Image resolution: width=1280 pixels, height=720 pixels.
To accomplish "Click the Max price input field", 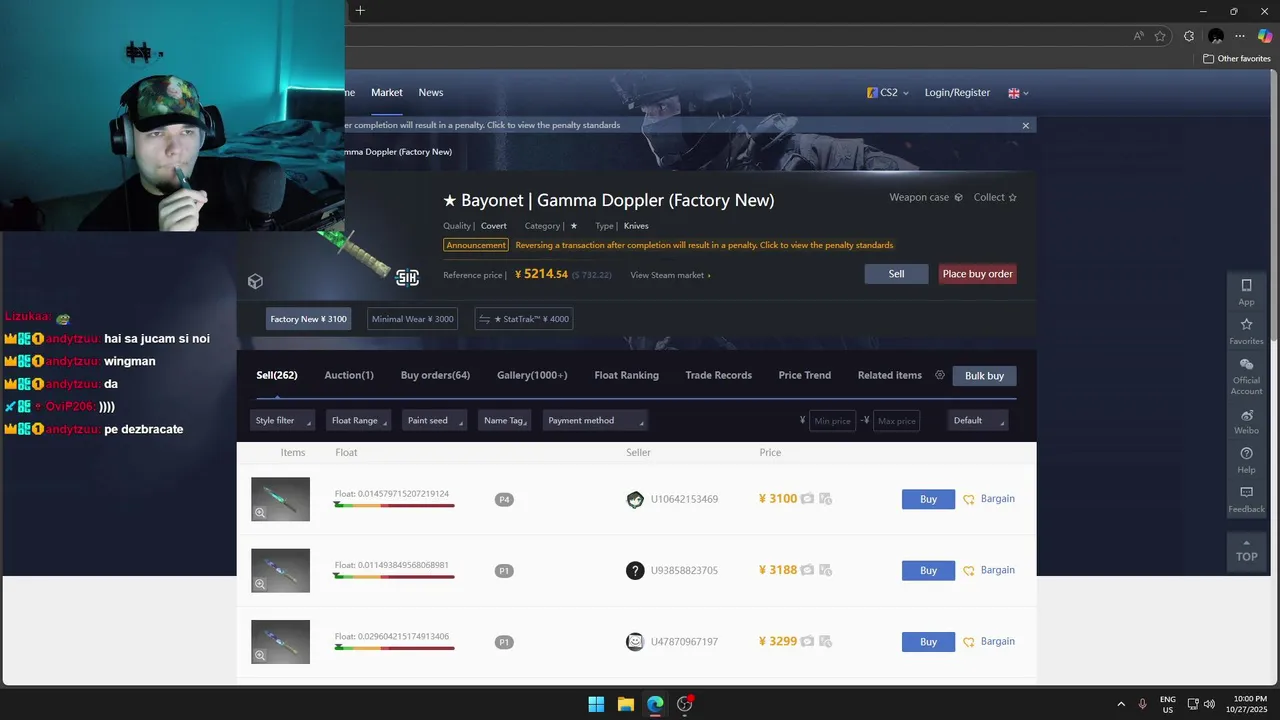I will [895, 420].
